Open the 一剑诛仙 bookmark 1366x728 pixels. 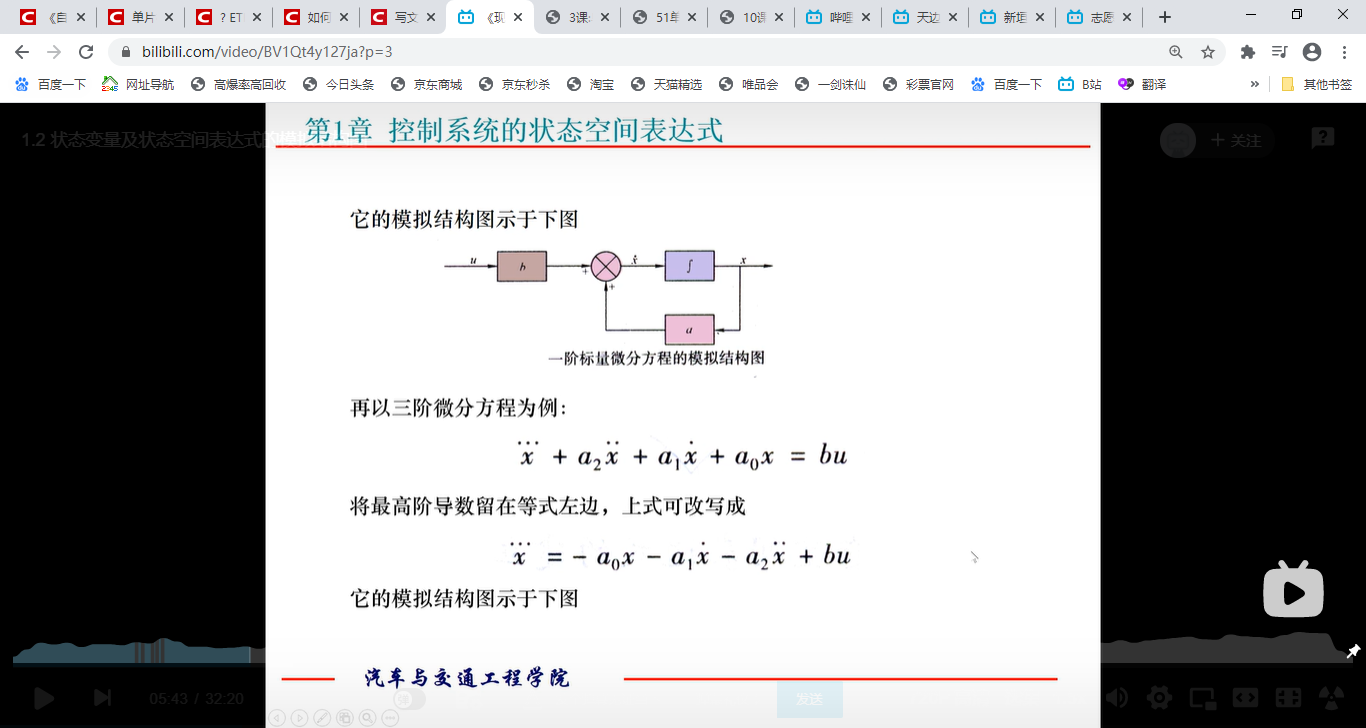(831, 84)
